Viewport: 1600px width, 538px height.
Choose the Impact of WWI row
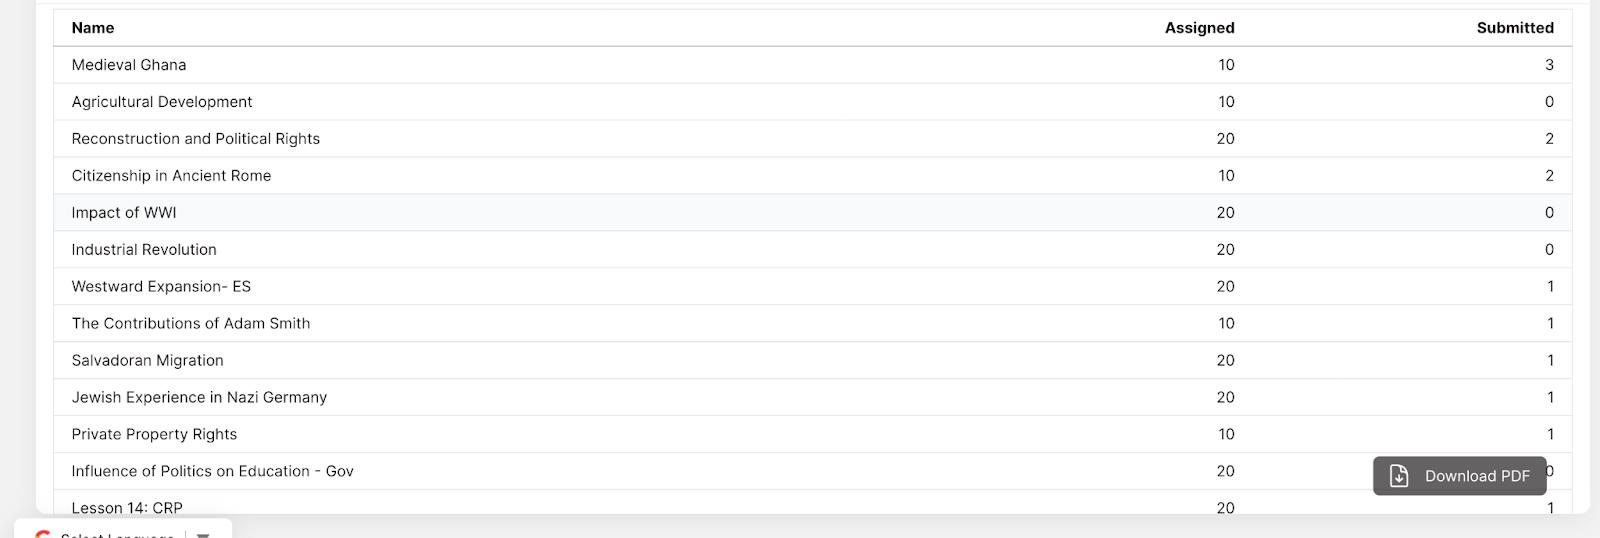click(x=124, y=213)
